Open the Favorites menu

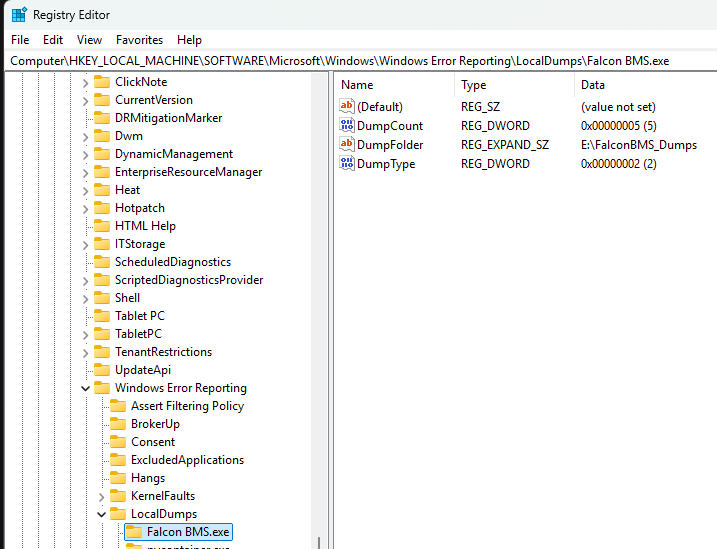click(x=139, y=40)
